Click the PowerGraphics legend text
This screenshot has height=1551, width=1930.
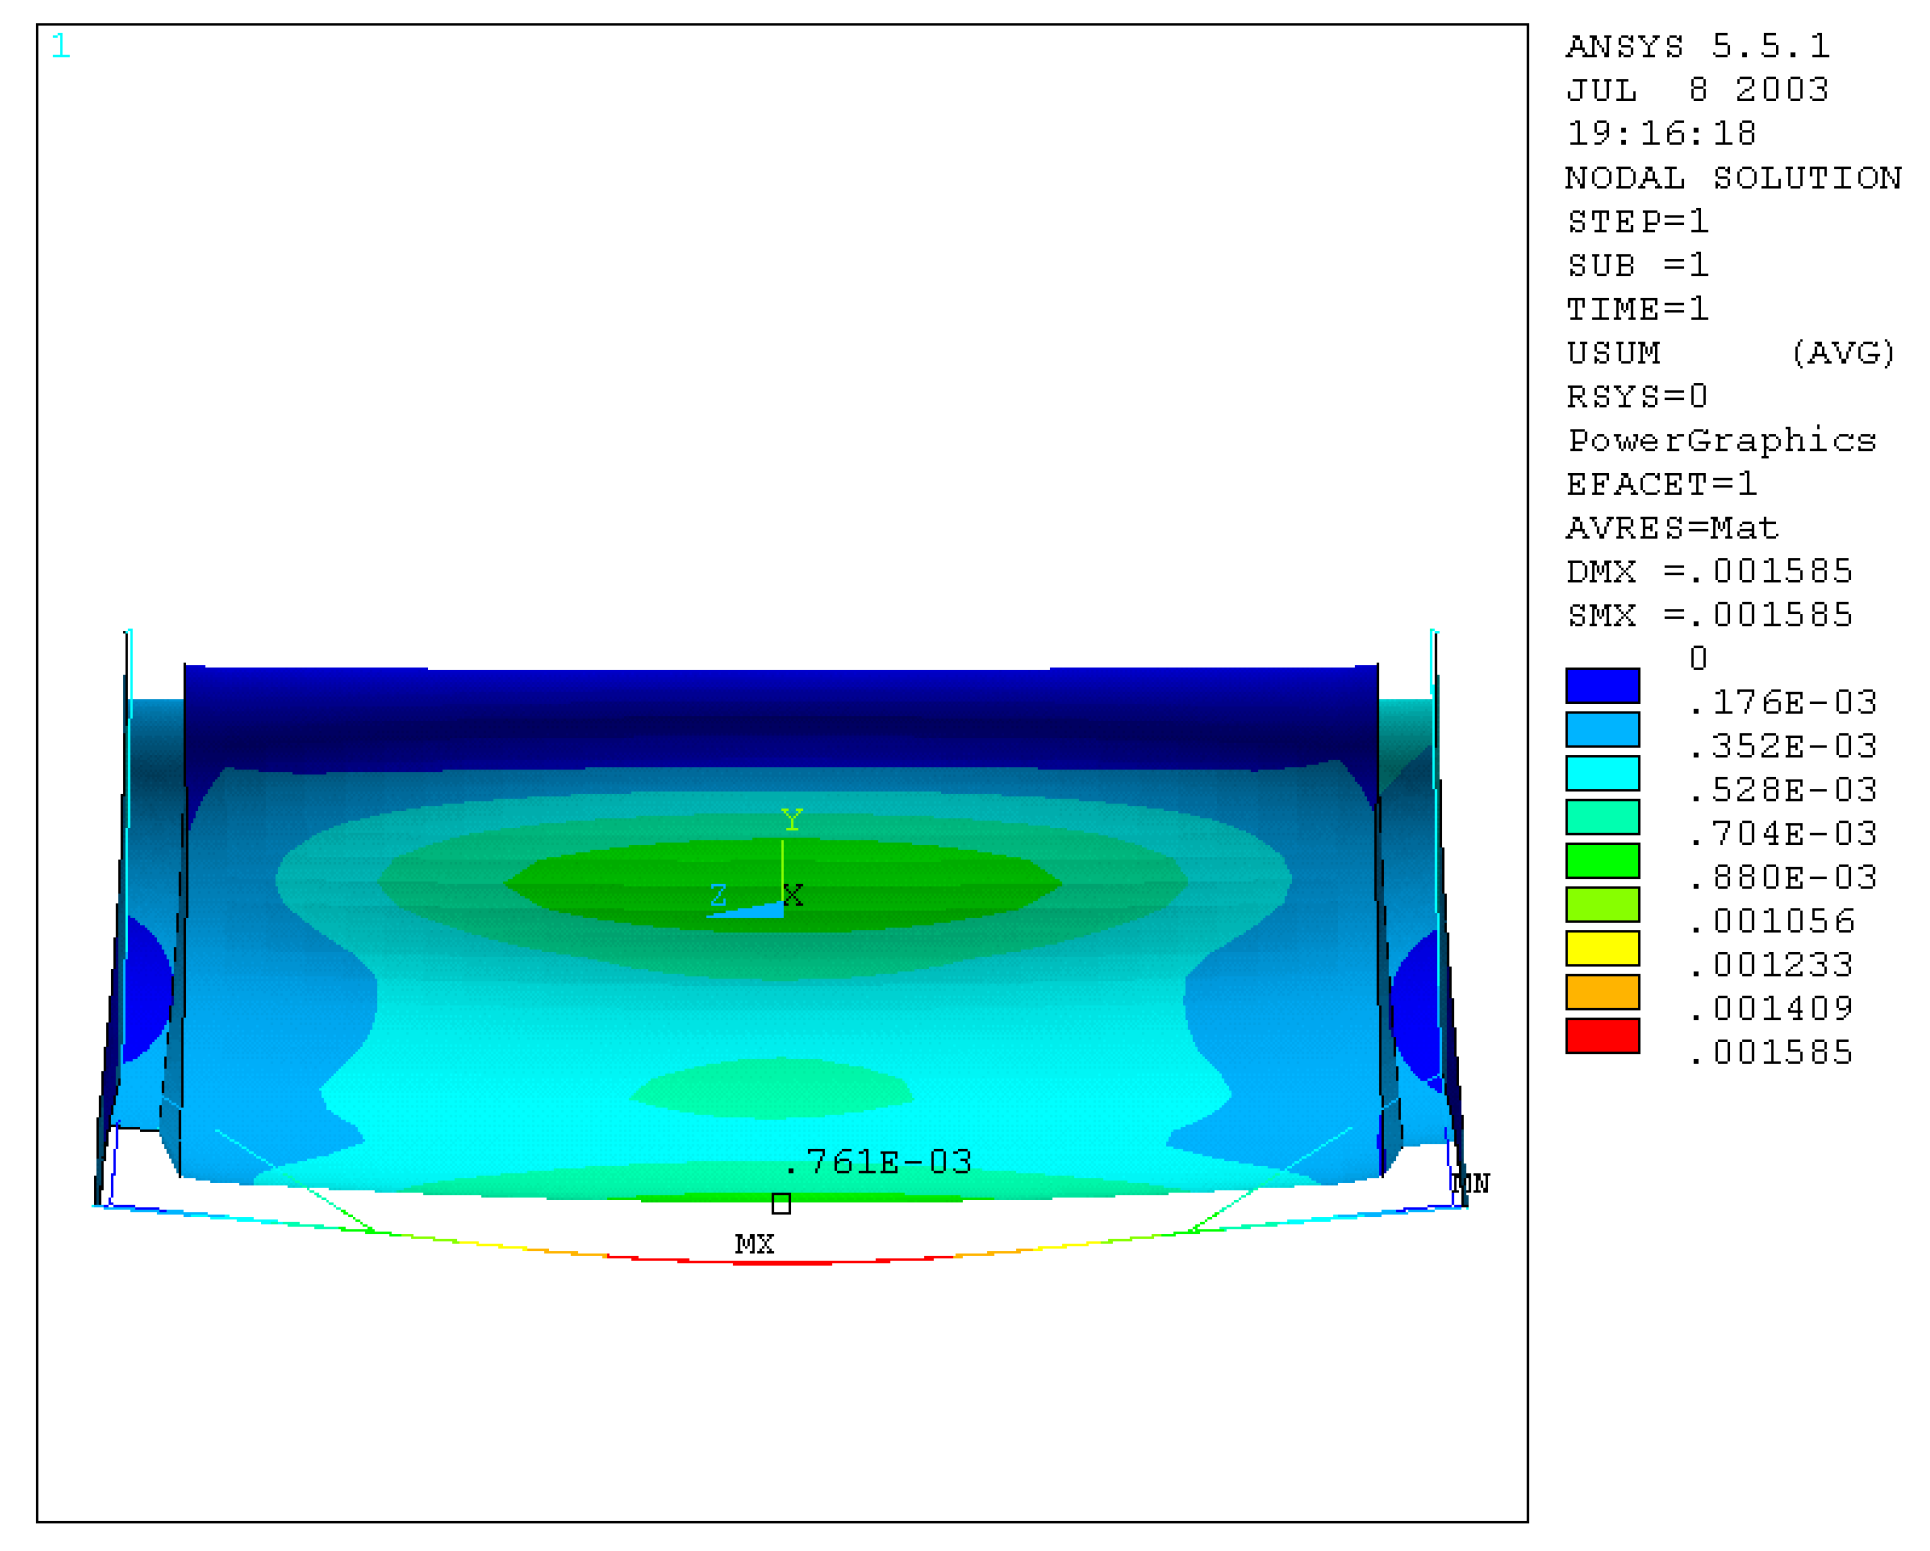pyautogui.click(x=1721, y=440)
